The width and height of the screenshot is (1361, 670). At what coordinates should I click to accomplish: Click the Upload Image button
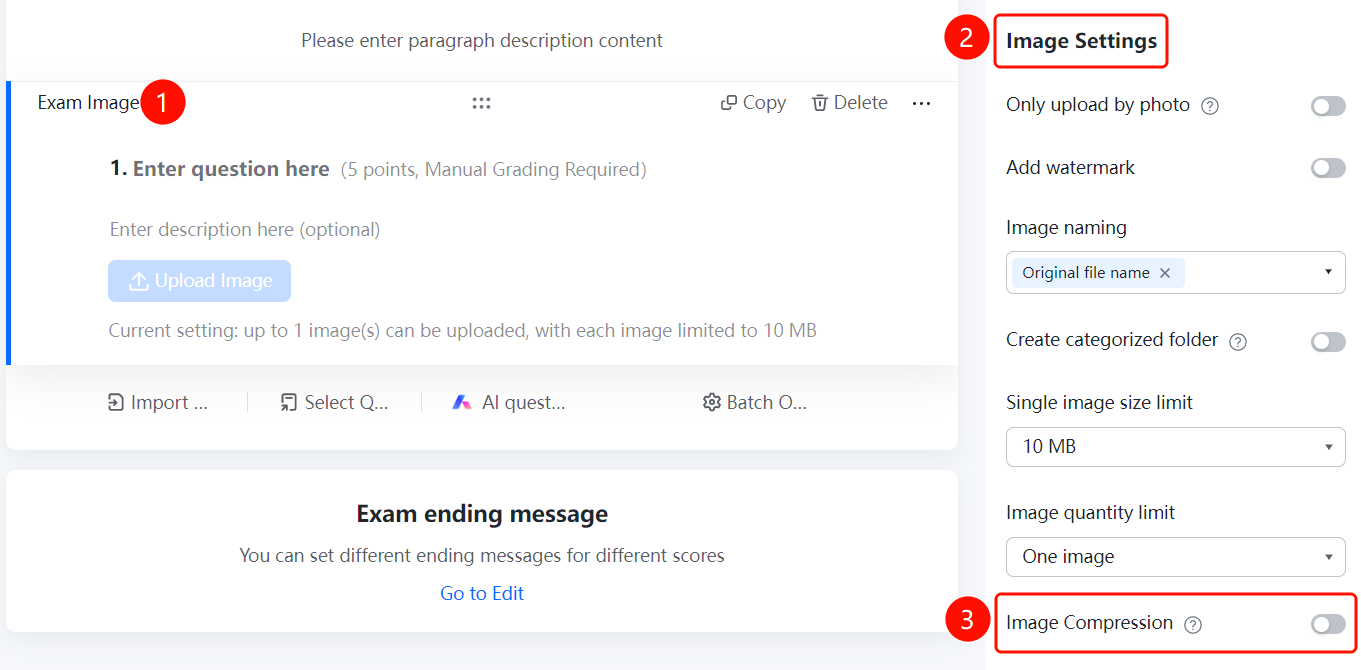pyautogui.click(x=199, y=281)
